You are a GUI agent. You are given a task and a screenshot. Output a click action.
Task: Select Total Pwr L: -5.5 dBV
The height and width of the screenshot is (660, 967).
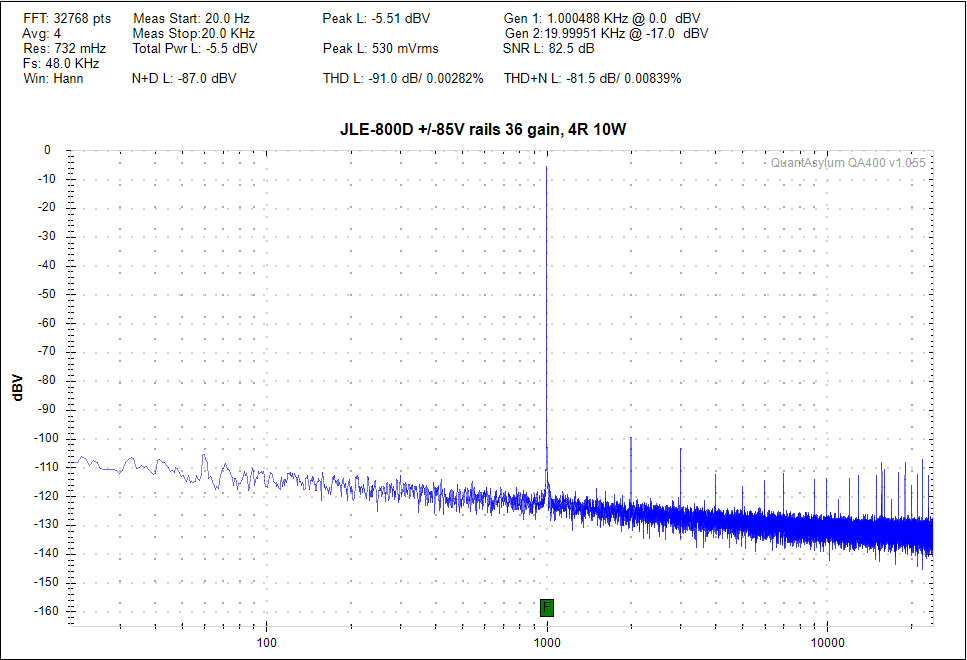click(x=195, y=48)
